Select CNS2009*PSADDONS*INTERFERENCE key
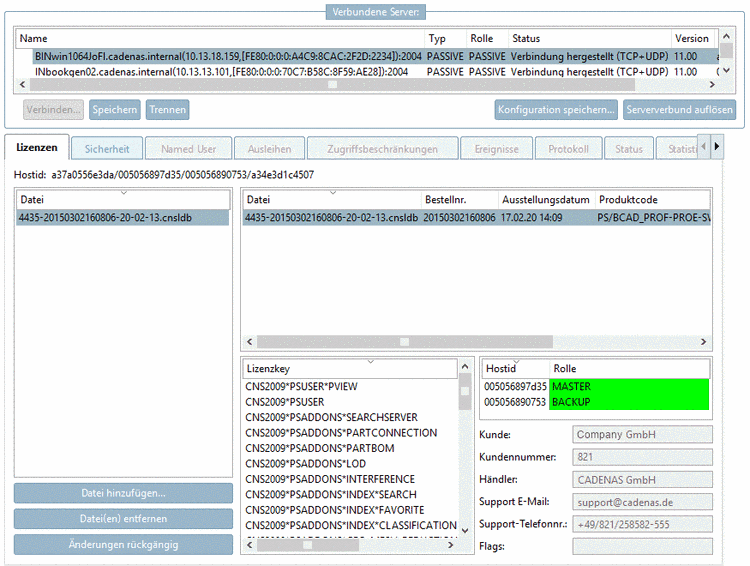Image resolution: width=750 pixels, height=566 pixels. point(350,479)
